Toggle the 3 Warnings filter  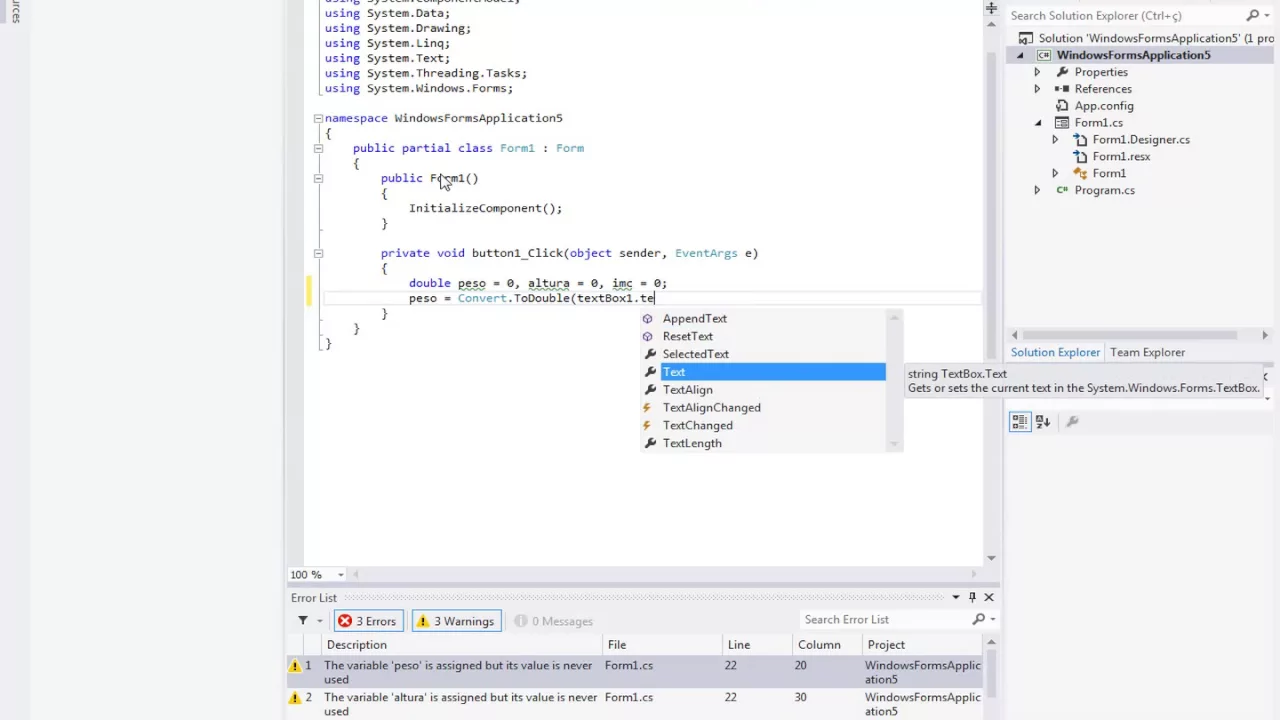(456, 621)
